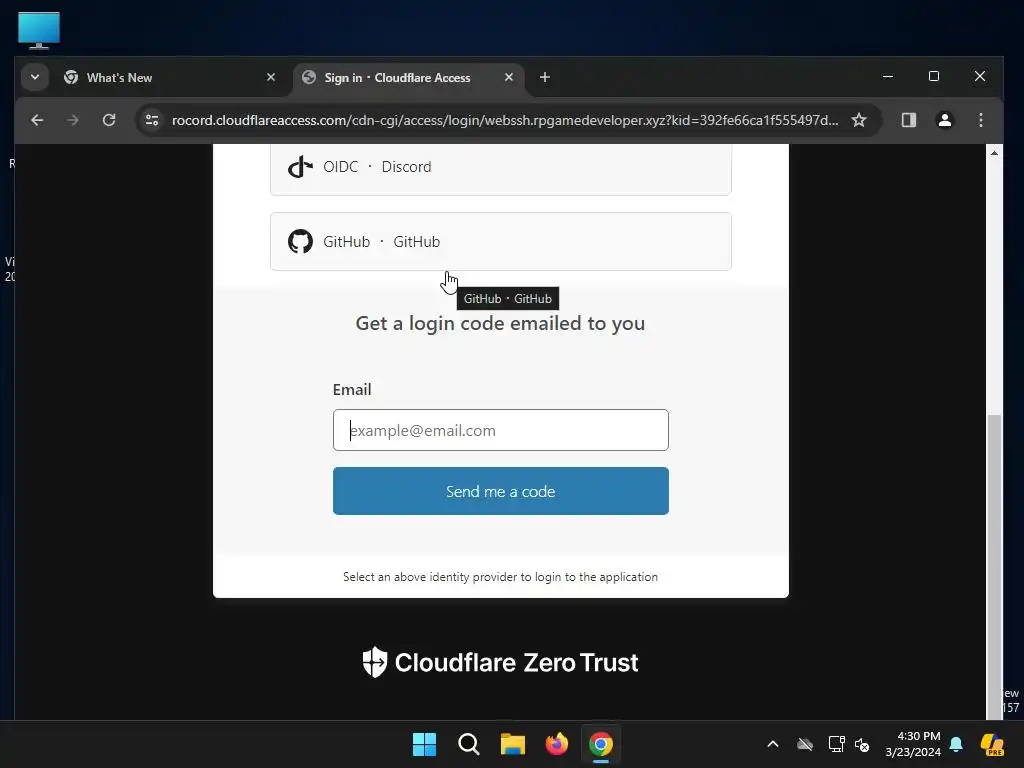Focus the Email input field

click(x=501, y=430)
